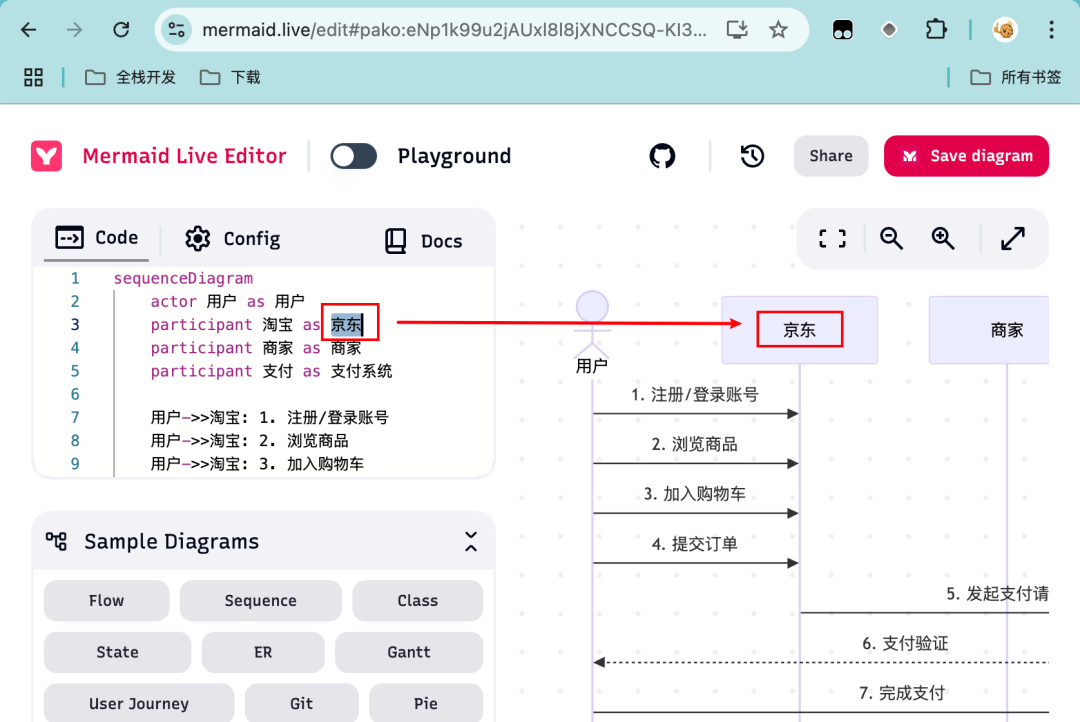Click the Share button
Screen dimensions: 1080x722
pos(831,156)
